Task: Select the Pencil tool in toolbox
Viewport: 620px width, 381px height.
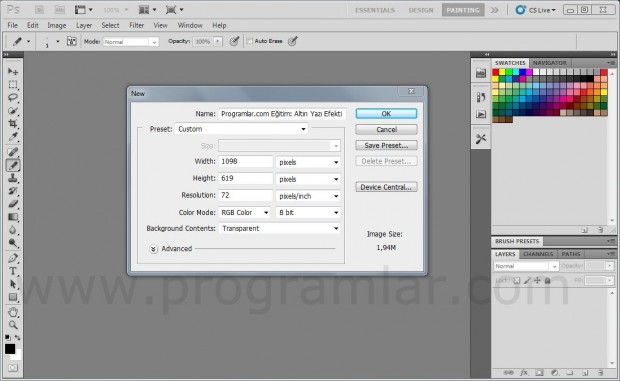Action: coord(13,165)
